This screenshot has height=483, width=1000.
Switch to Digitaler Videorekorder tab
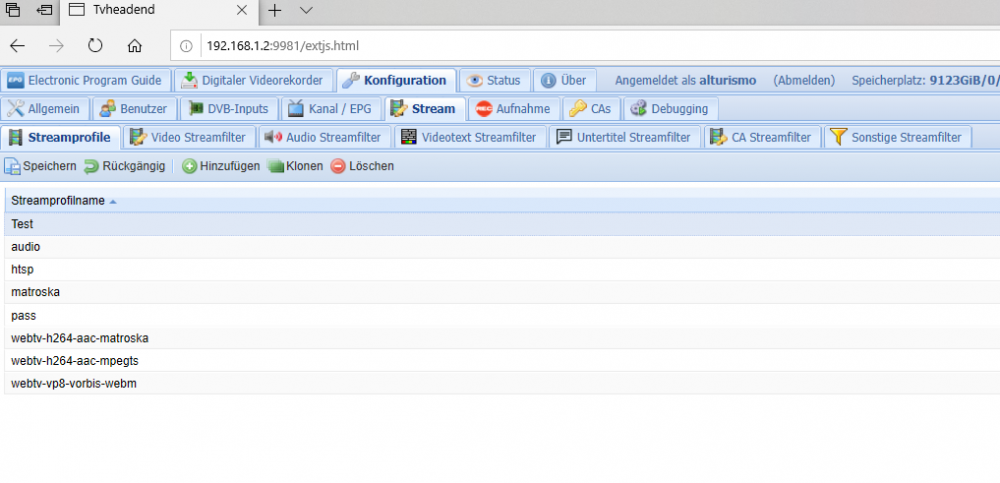254,80
